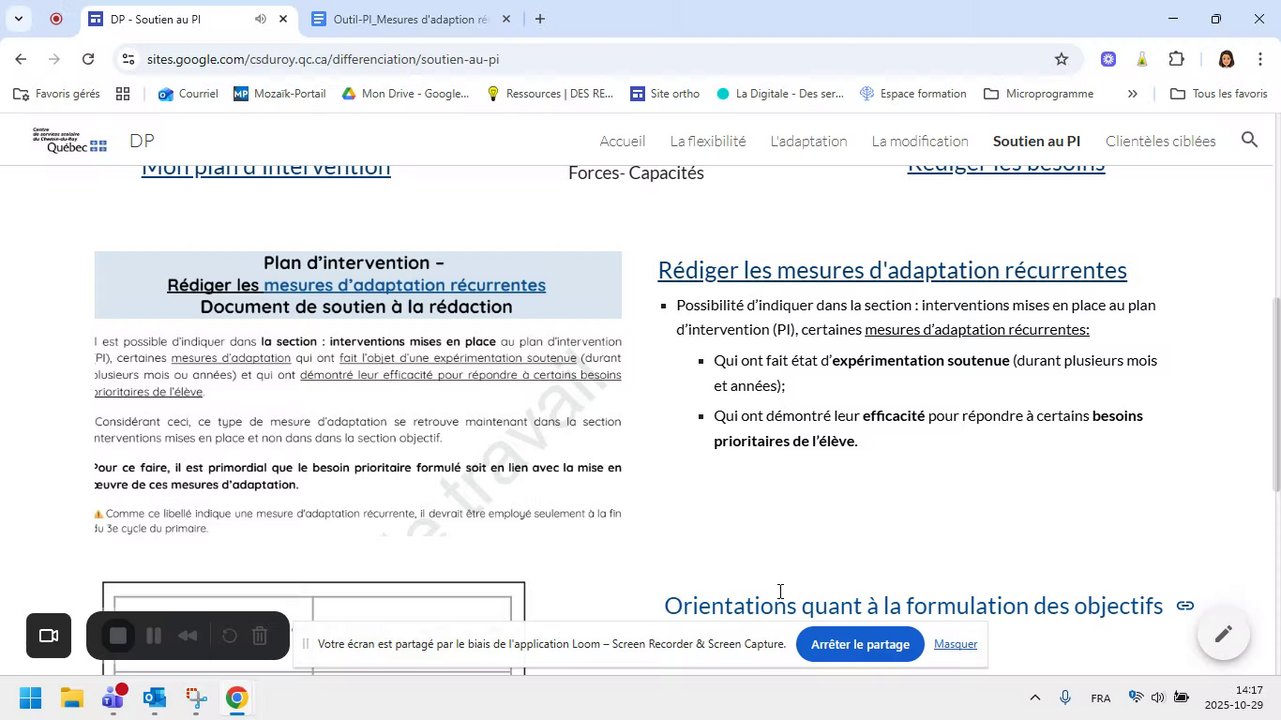1281x720 pixels.
Task: Click Arrêter le partage button
Action: [x=860, y=644]
